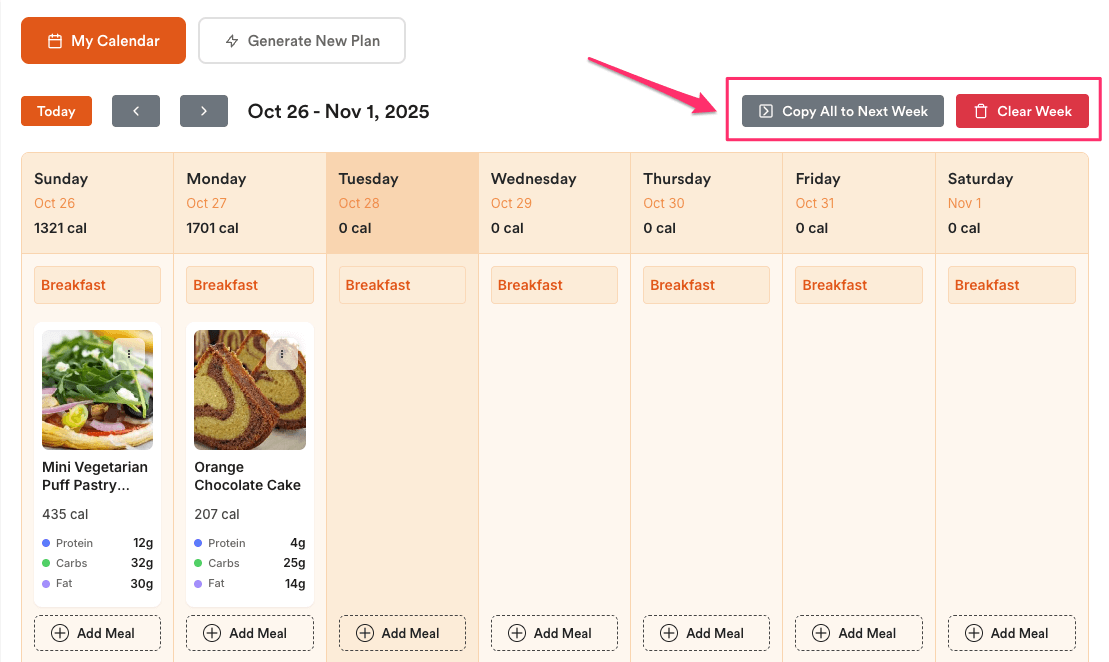This screenshot has height=662, width=1109.
Task: Open the My Calendar tab
Action: point(104,41)
